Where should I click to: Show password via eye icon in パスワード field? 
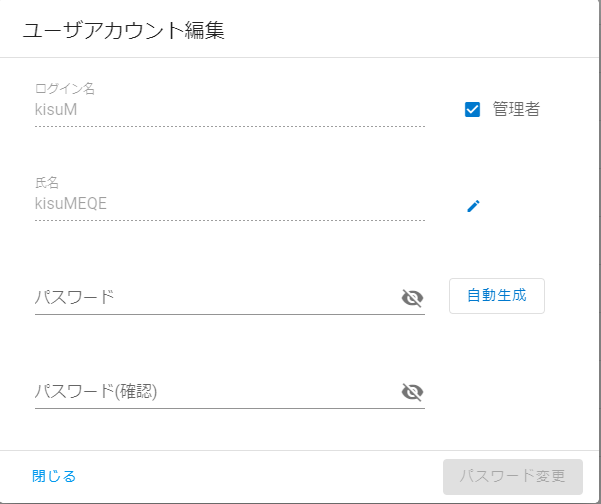point(412,298)
